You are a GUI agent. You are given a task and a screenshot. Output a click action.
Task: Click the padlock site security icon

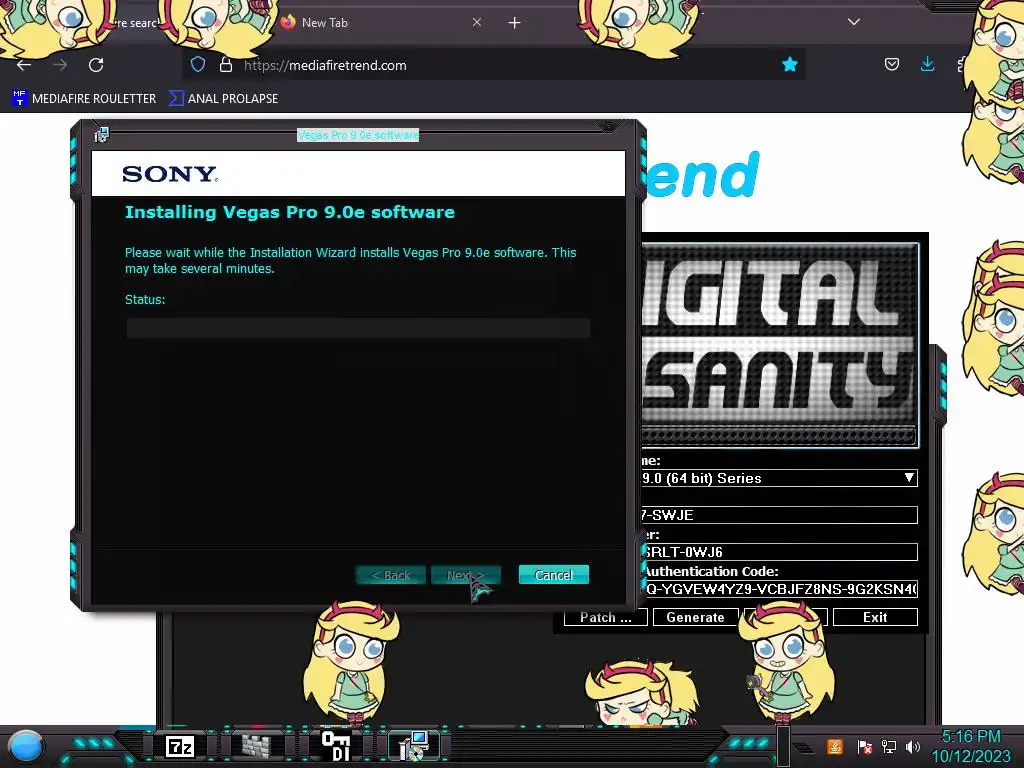[226, 64]
